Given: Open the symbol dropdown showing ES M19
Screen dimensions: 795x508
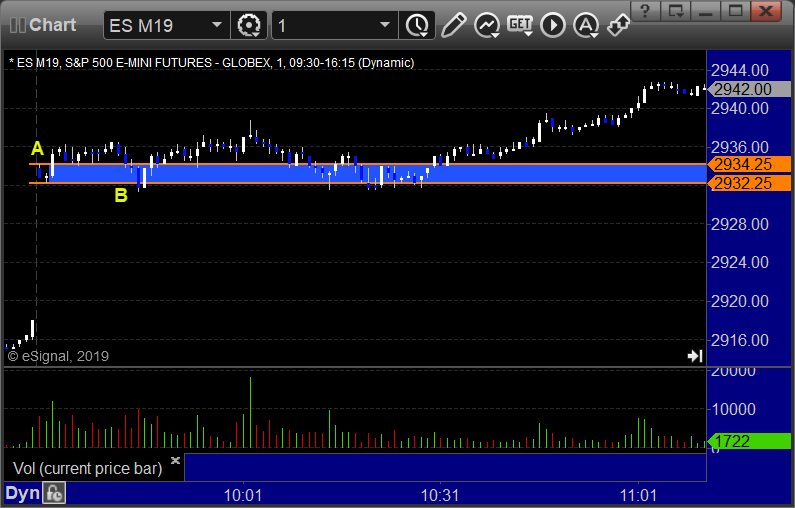Looking at the screenshot, I should click(x=166, y=25).
